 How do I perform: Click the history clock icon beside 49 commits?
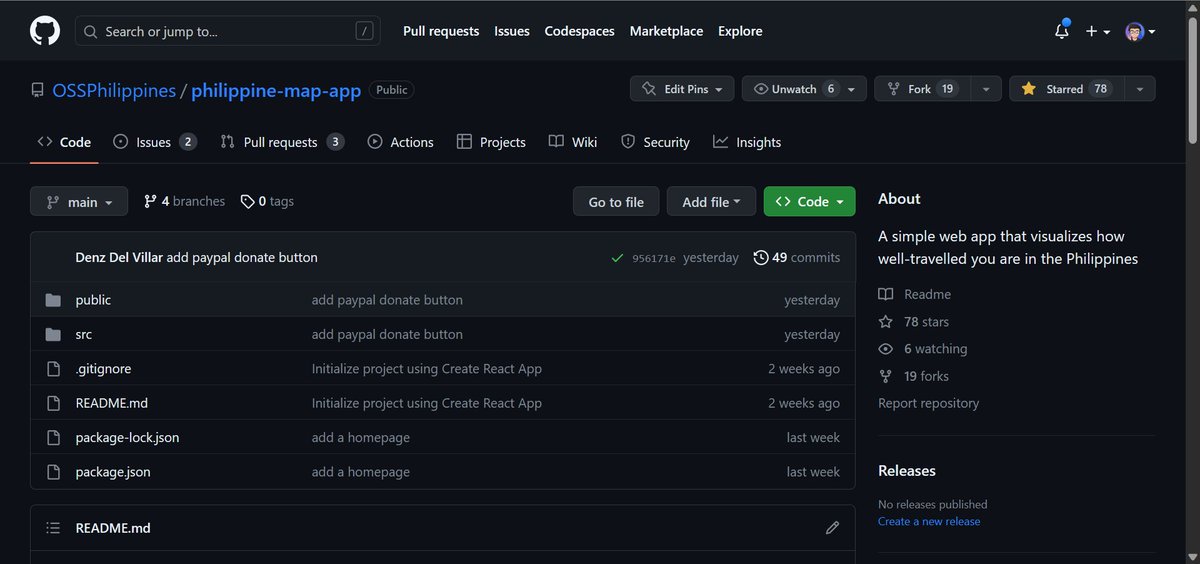click(x=761, y=258)
